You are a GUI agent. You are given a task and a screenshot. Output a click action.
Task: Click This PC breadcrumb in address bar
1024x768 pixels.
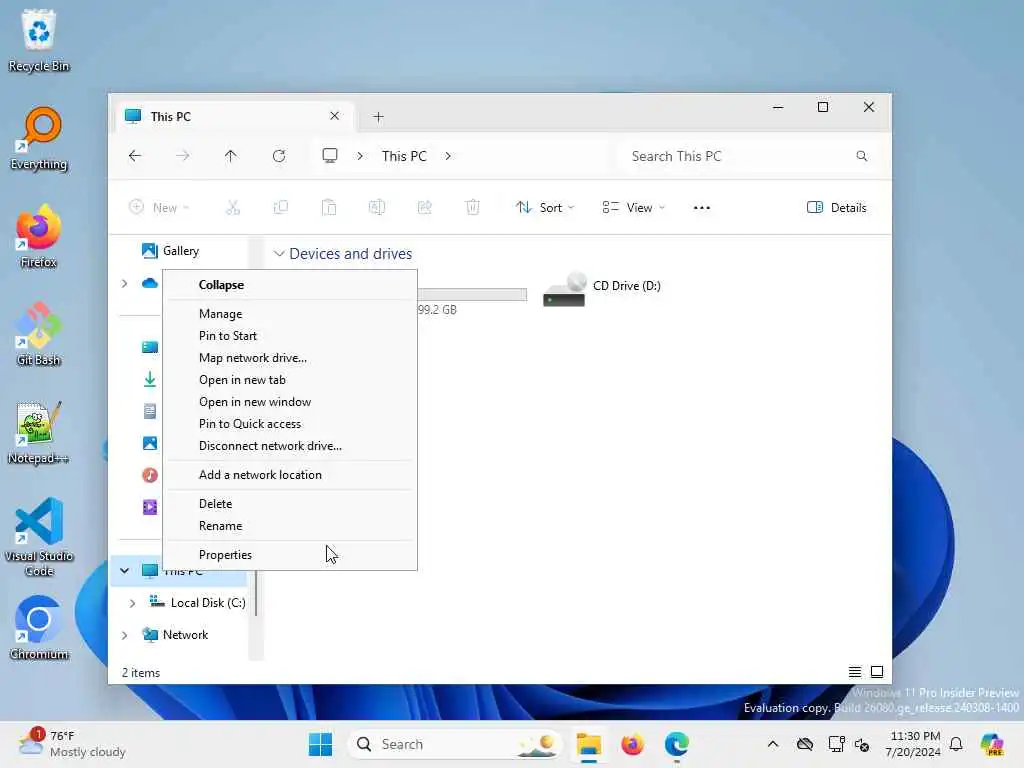coord(404,156)
